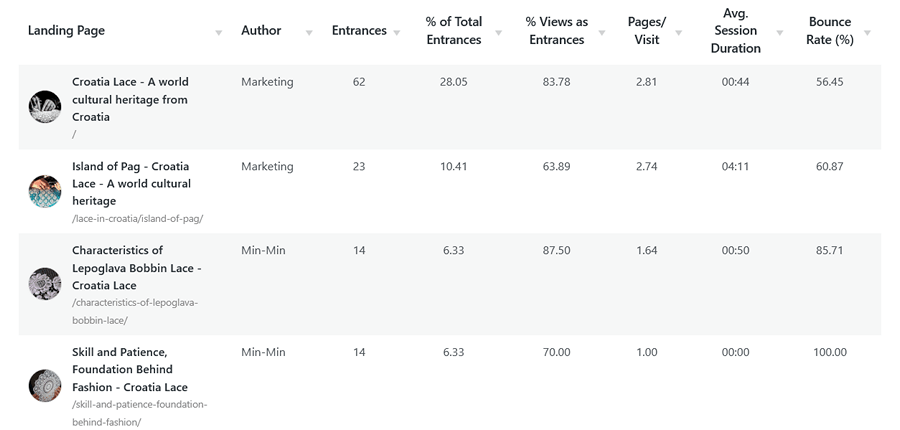Select entrances value 14 in Skill and Patience row
This screenshot has width=900, height=430.
point(359,352)
